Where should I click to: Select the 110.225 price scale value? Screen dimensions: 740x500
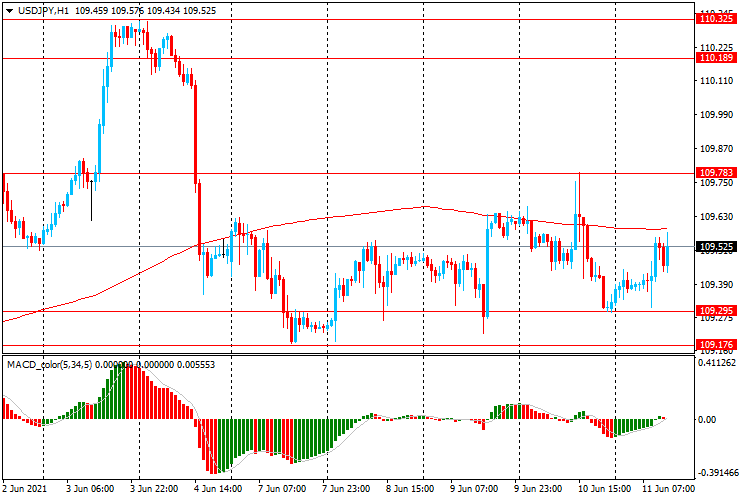716,48
